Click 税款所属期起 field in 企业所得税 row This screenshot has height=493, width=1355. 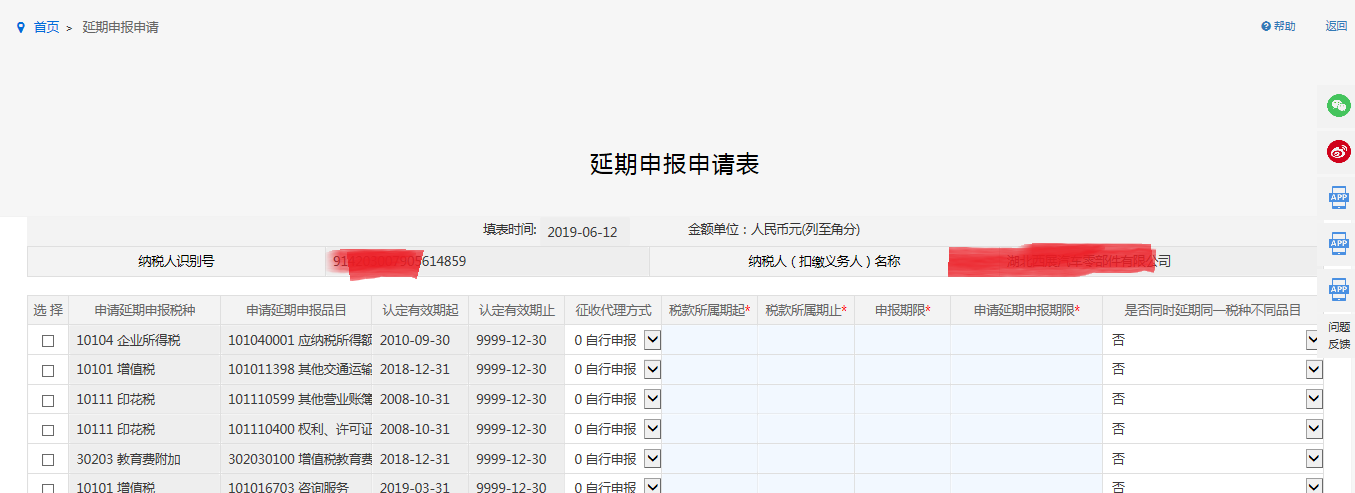(x=709, y=340)
